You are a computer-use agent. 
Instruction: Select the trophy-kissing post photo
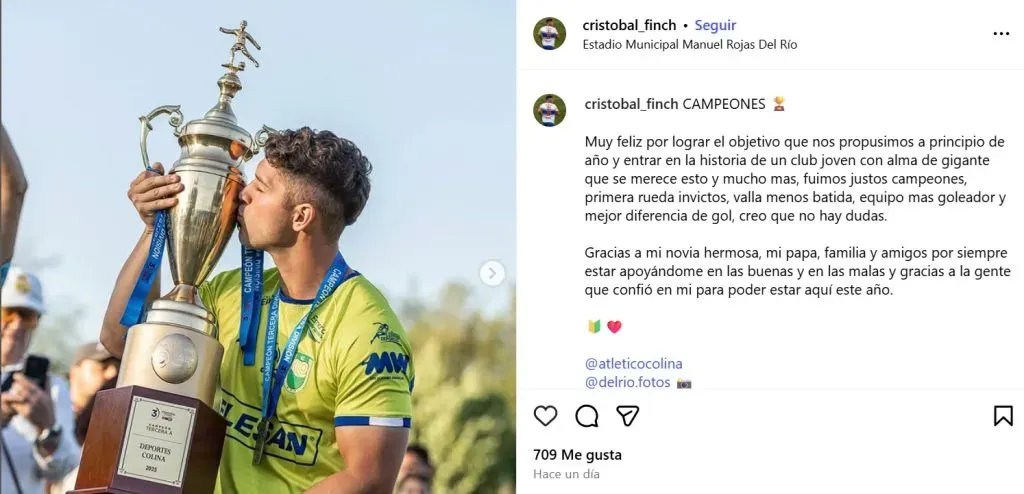click(x=258, y=247)
